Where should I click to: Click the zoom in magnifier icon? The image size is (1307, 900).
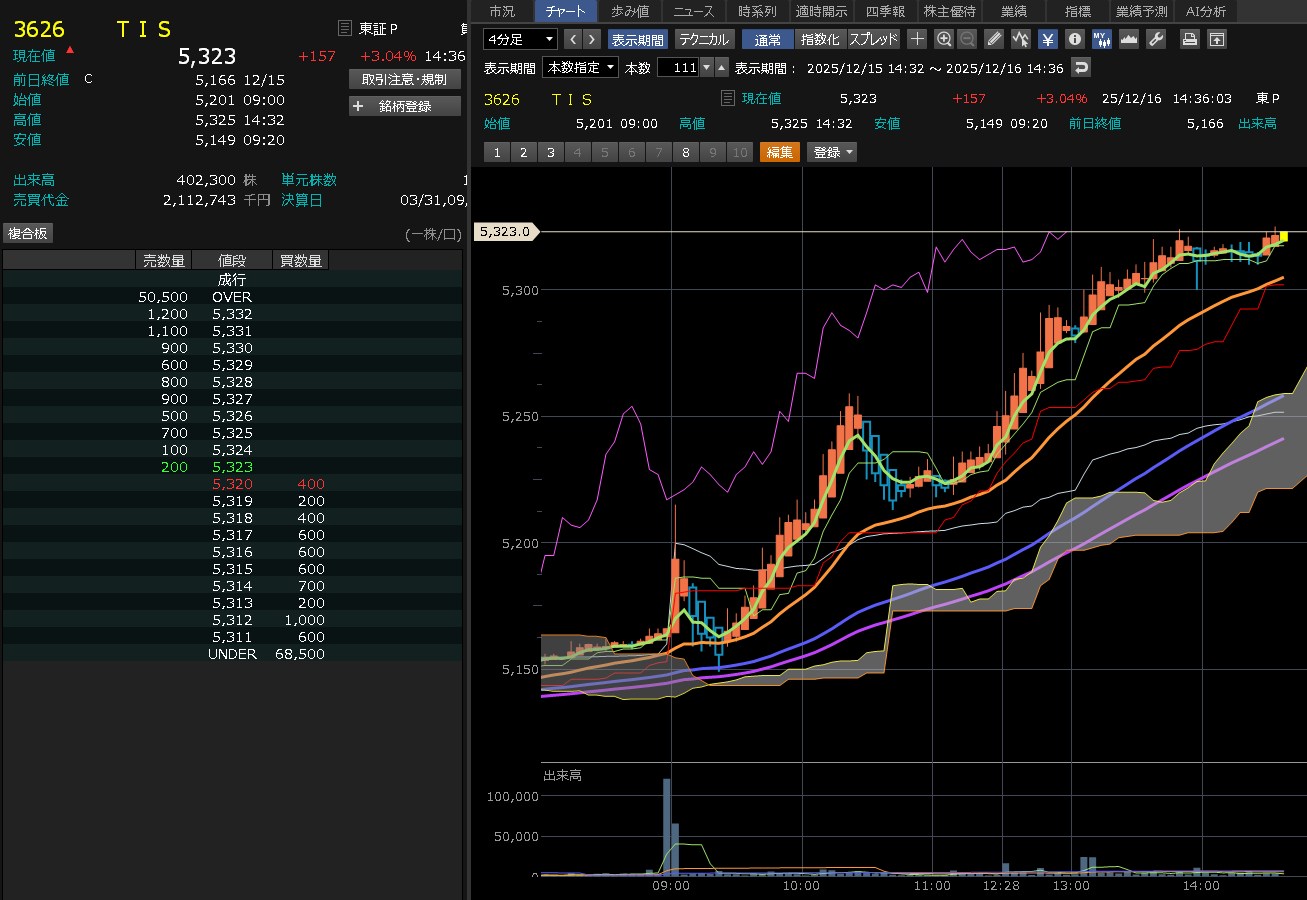[943, 39]
